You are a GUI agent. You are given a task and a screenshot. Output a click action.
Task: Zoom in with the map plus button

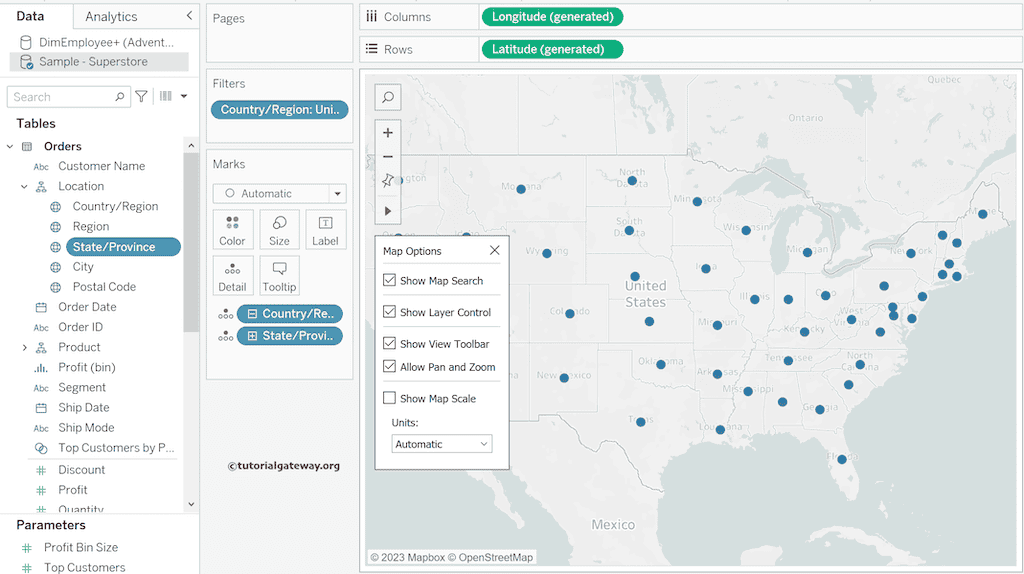388,133
